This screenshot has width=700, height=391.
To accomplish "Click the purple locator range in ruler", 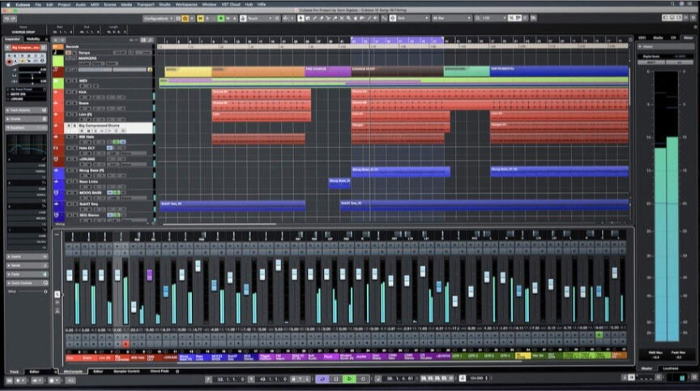I will pyautogui.click(x=397, y=40).
